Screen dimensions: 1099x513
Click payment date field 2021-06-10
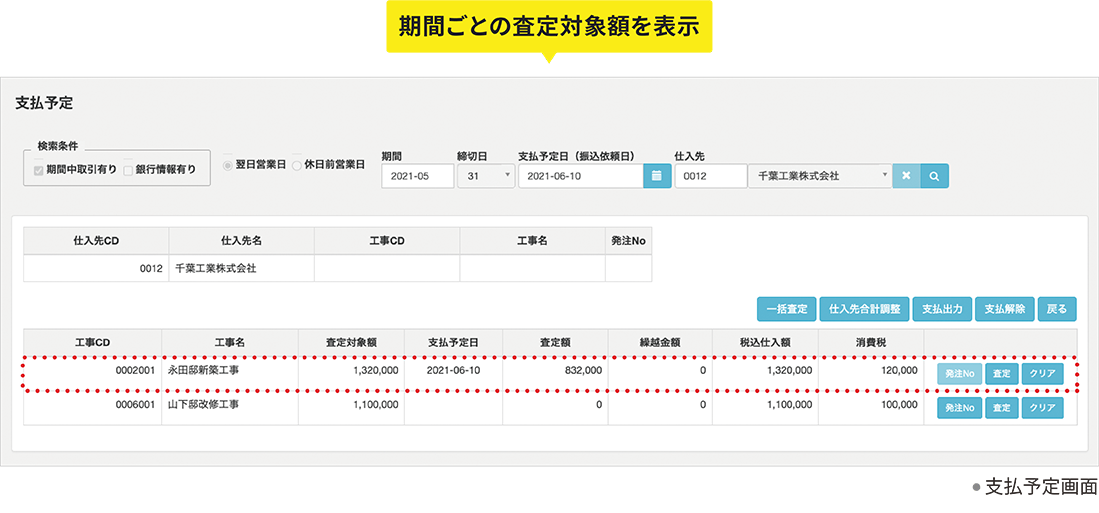(x=581, y=176)
